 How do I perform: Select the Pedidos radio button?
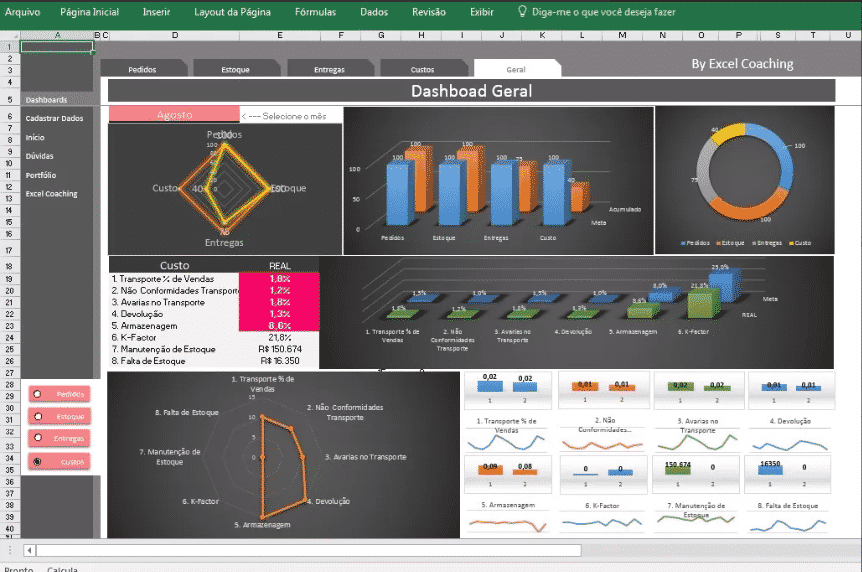click(x=37, y=394)
